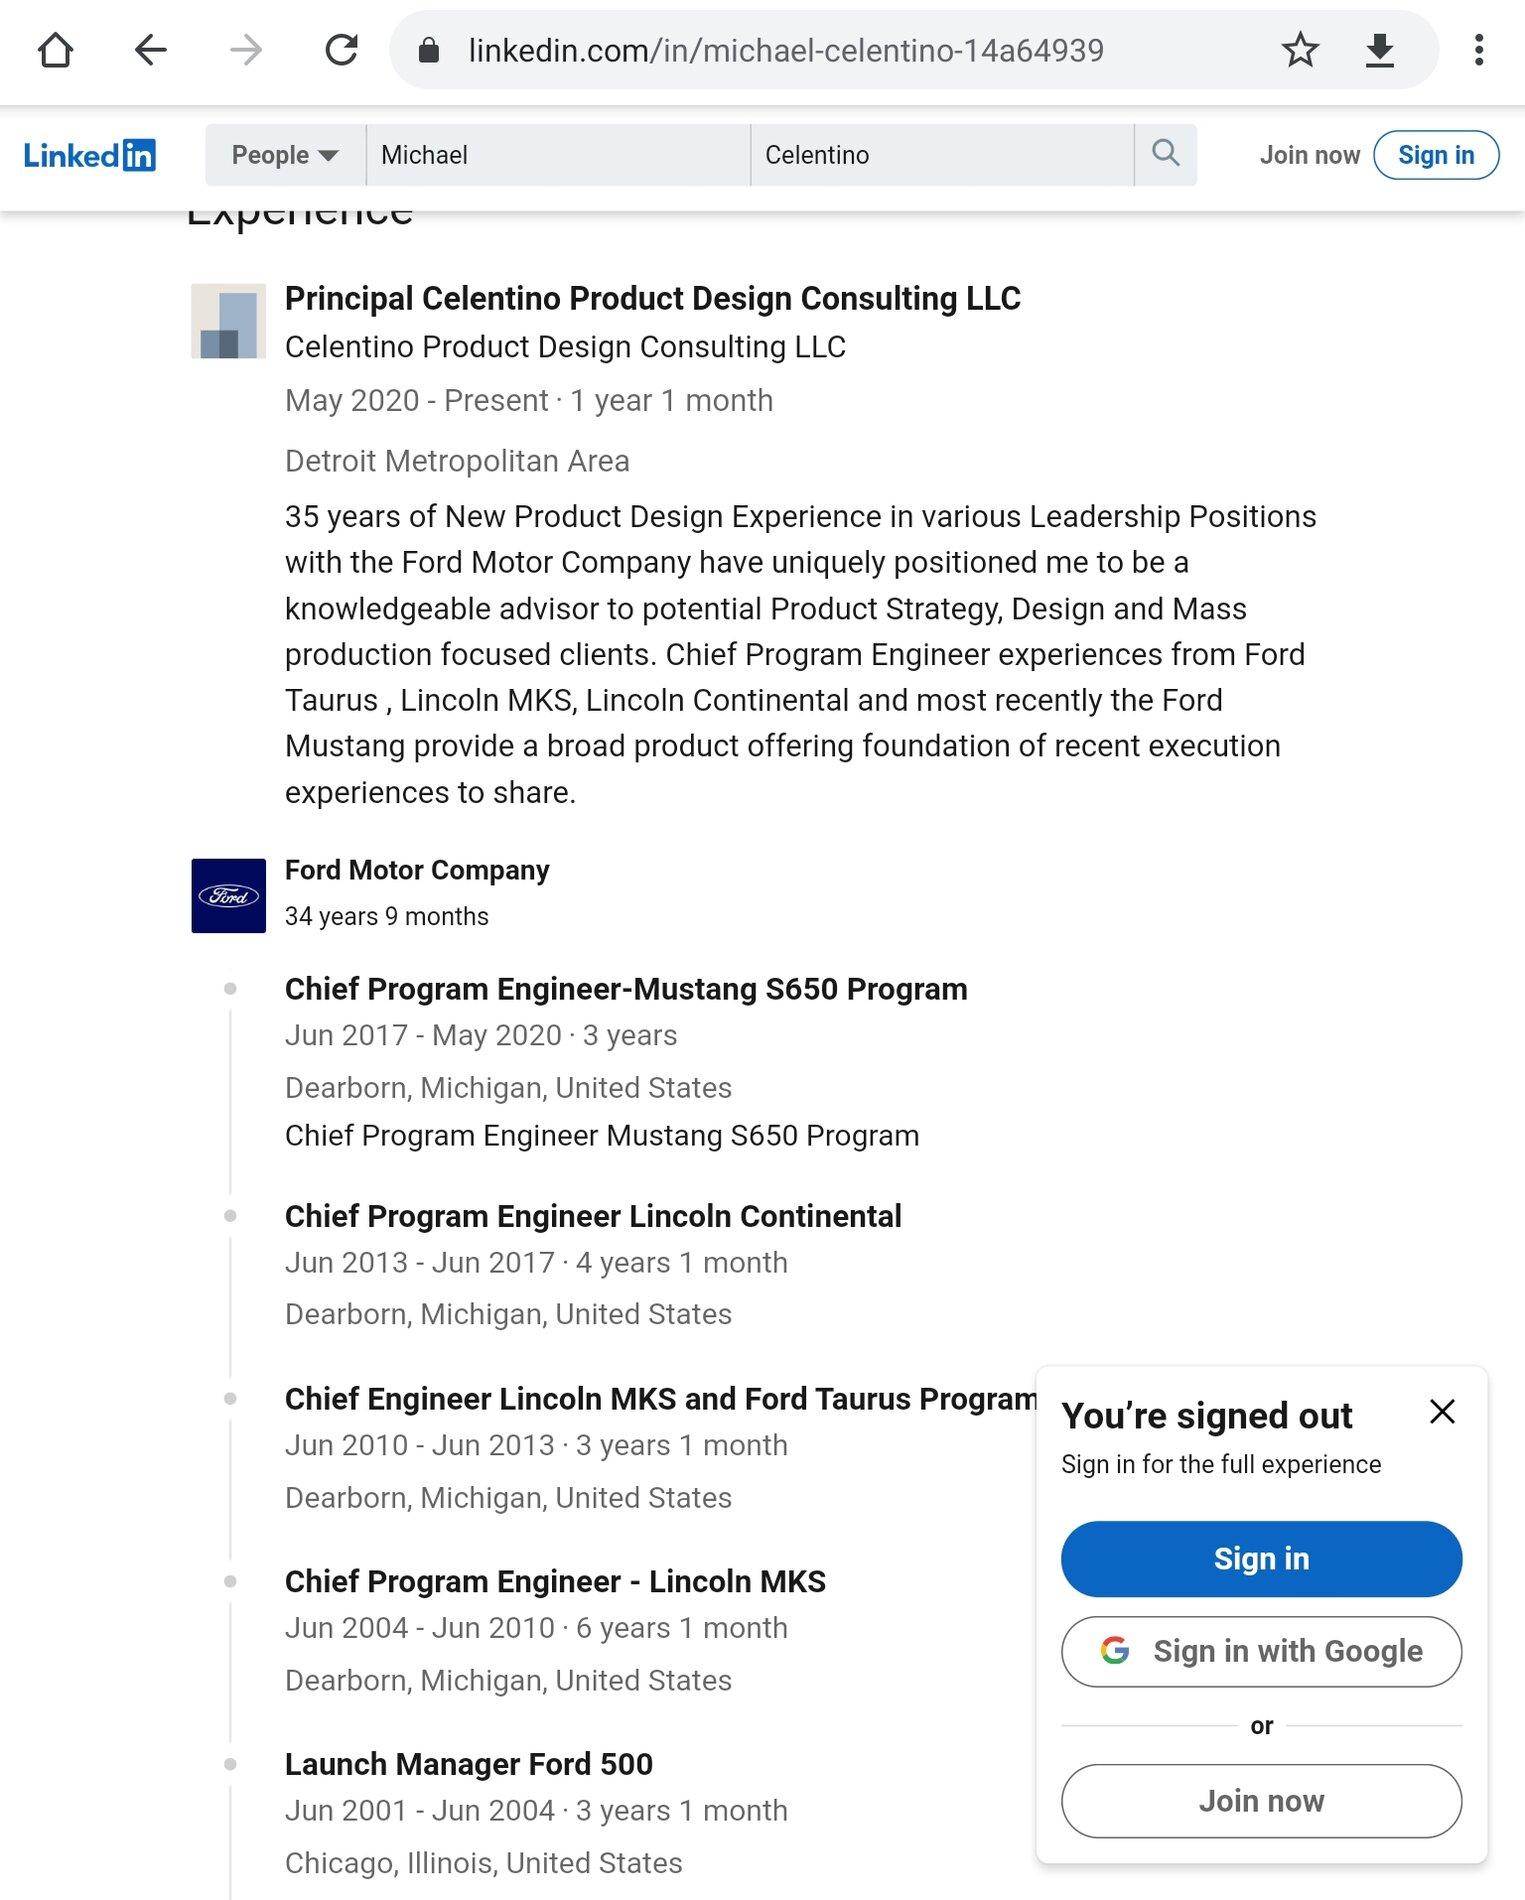The width and height of the screenshot is (1525, 1900).
Task: Tap the browser home icon
Action: (x=55, y=50)
